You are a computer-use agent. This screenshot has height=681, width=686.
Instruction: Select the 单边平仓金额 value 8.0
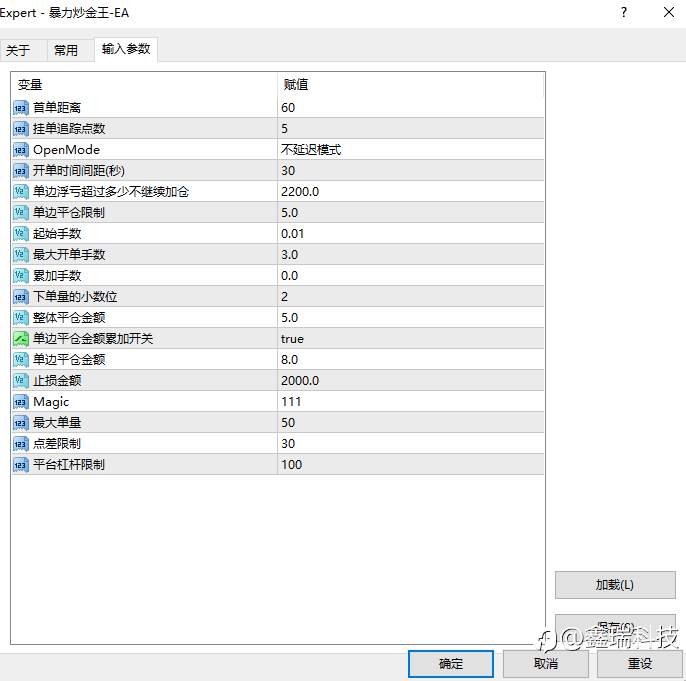coord(411,360)
